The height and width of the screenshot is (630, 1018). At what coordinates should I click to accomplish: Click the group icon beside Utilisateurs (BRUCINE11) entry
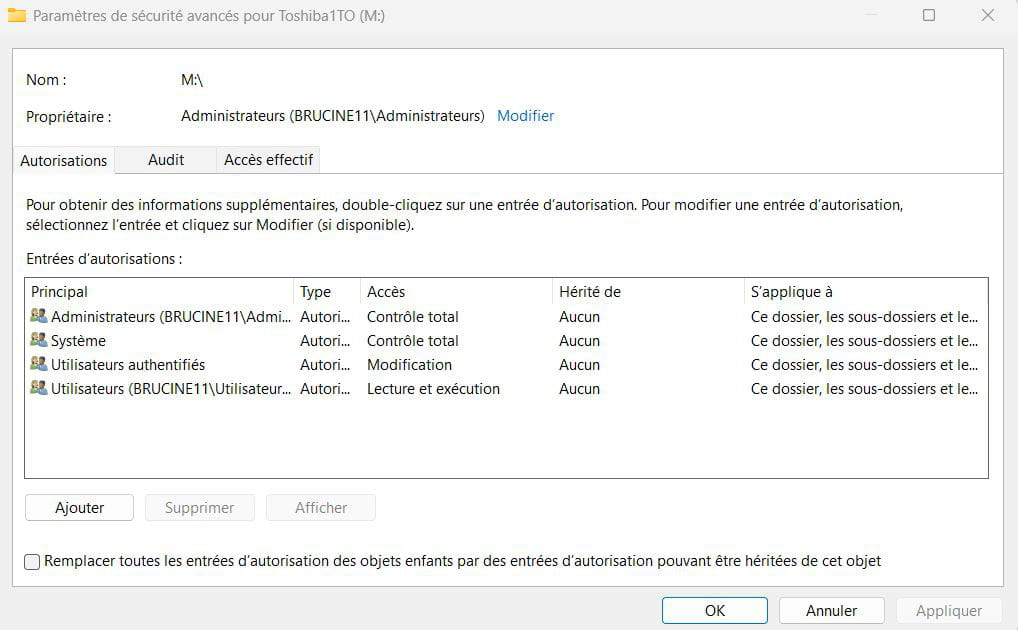pos(39,388)
